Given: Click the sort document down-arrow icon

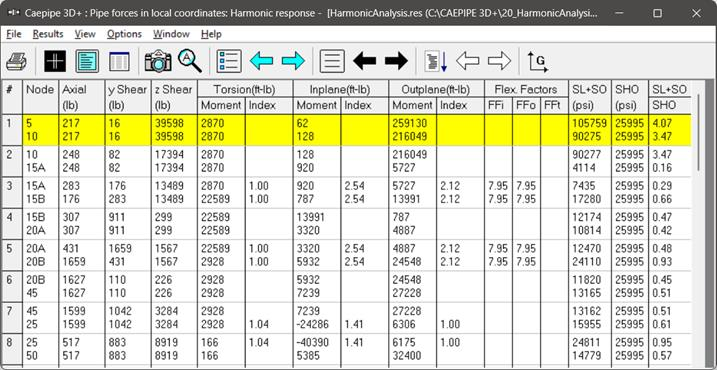Looking at the screenshot, I should pos(436,61).
